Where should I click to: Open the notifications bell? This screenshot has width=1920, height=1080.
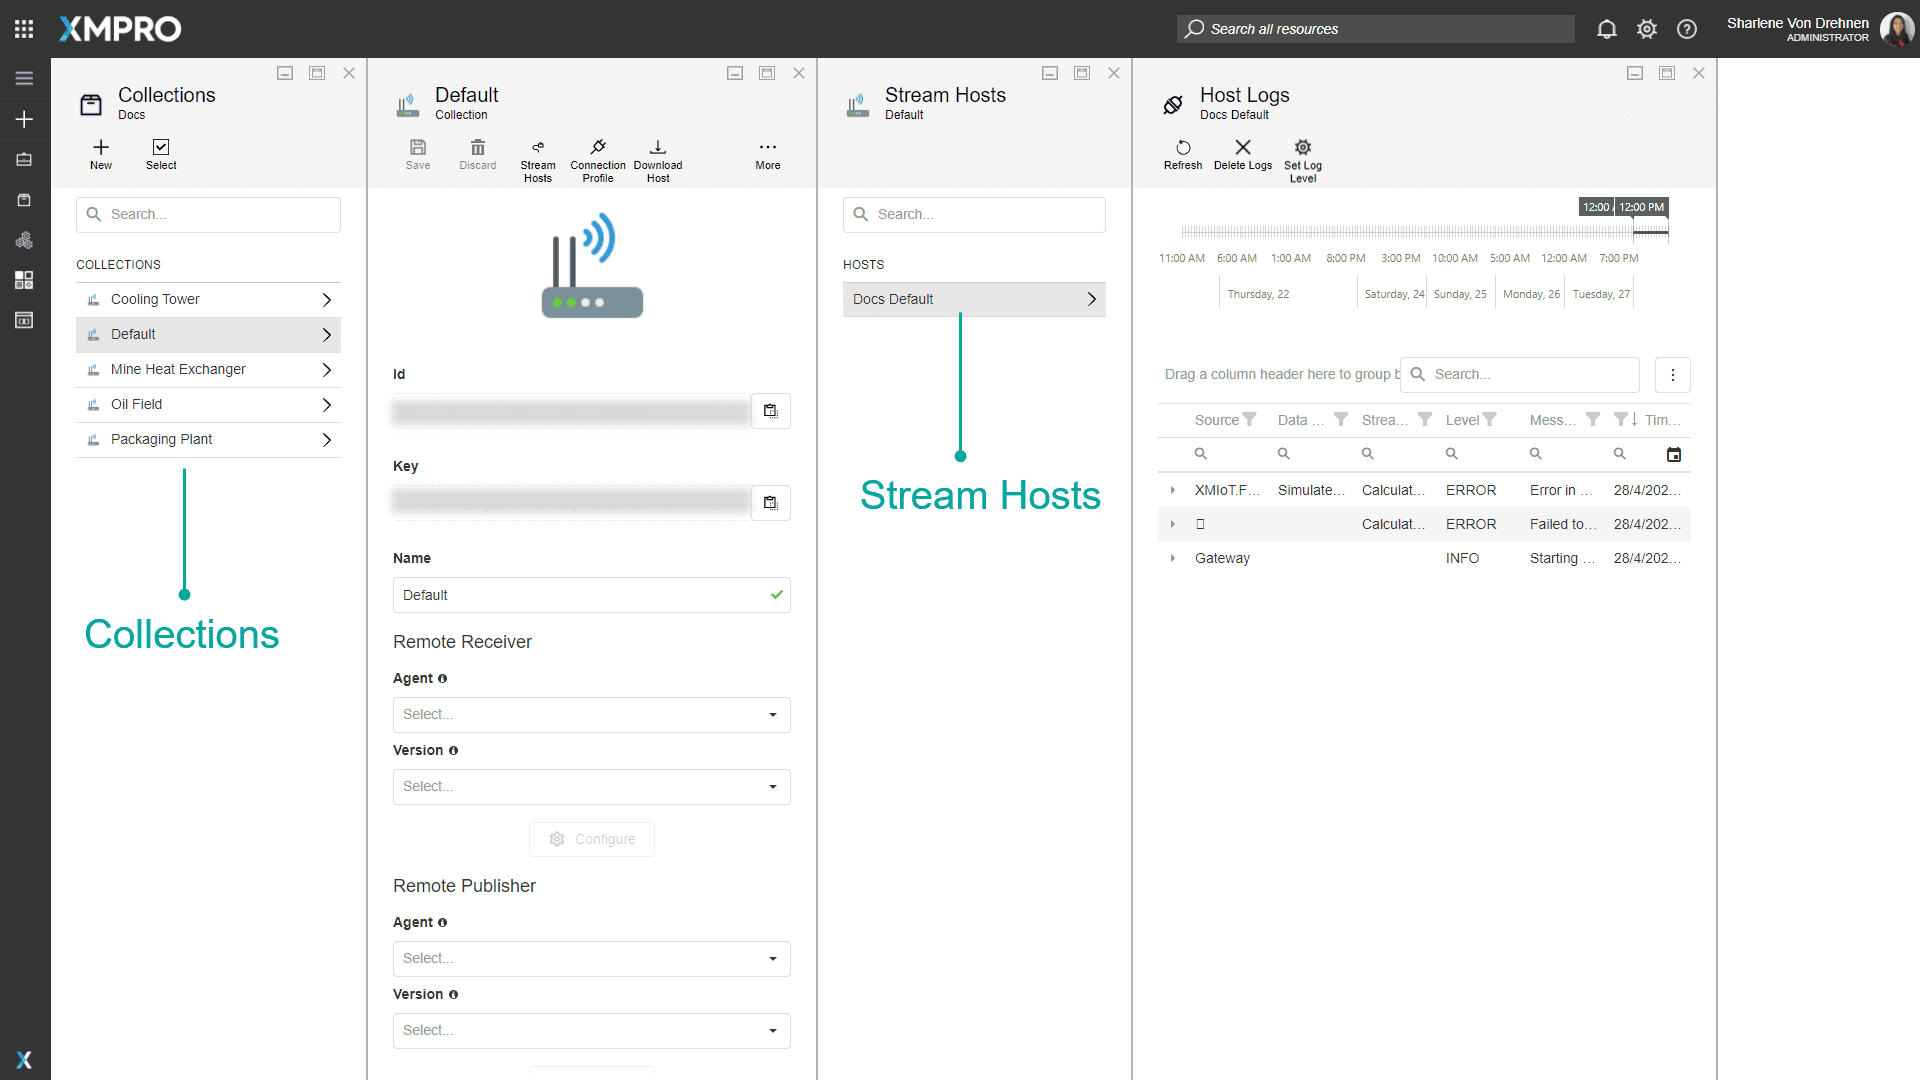1606,29
